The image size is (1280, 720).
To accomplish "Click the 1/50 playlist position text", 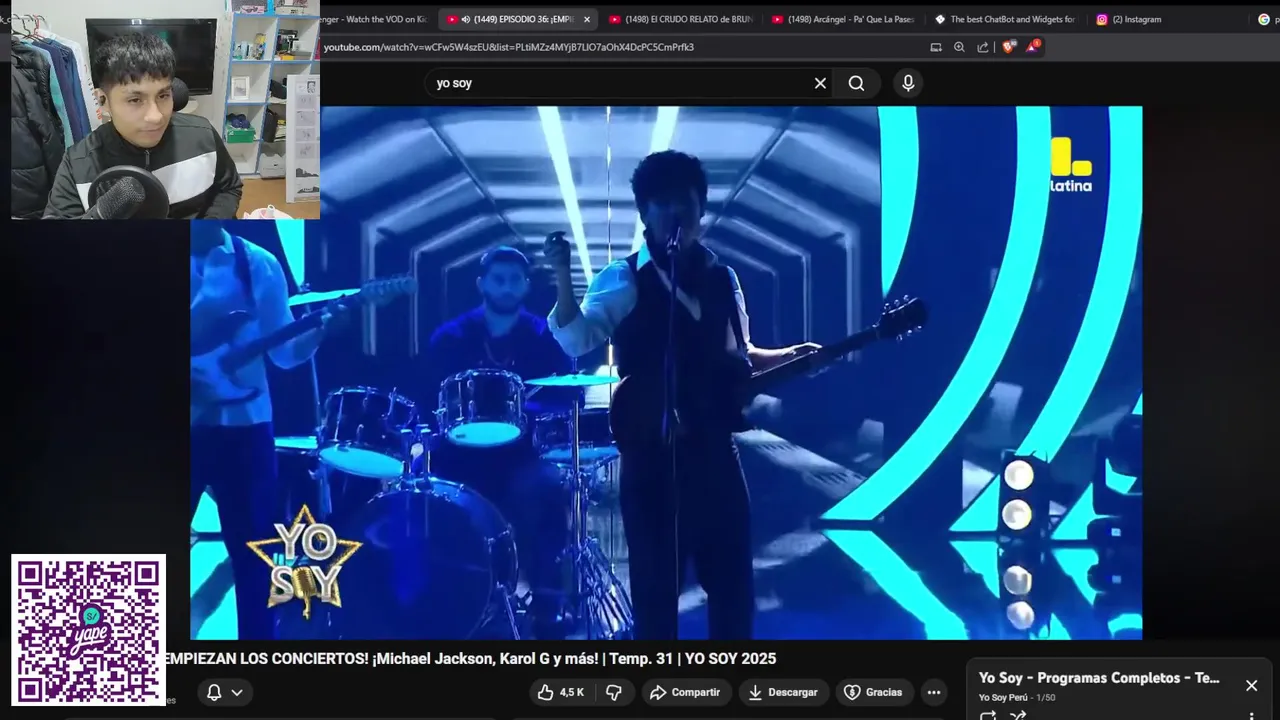I will coord(1045,697).
